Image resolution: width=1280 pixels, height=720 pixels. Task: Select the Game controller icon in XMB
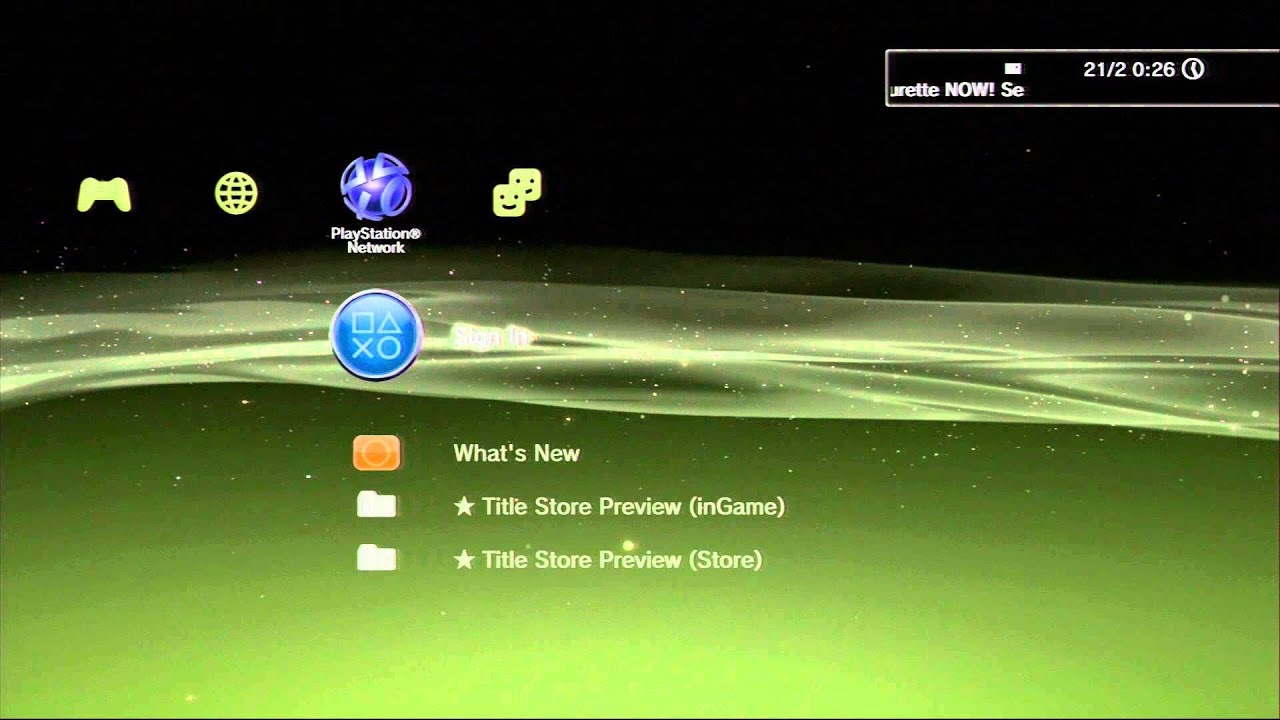click(104, 194)
